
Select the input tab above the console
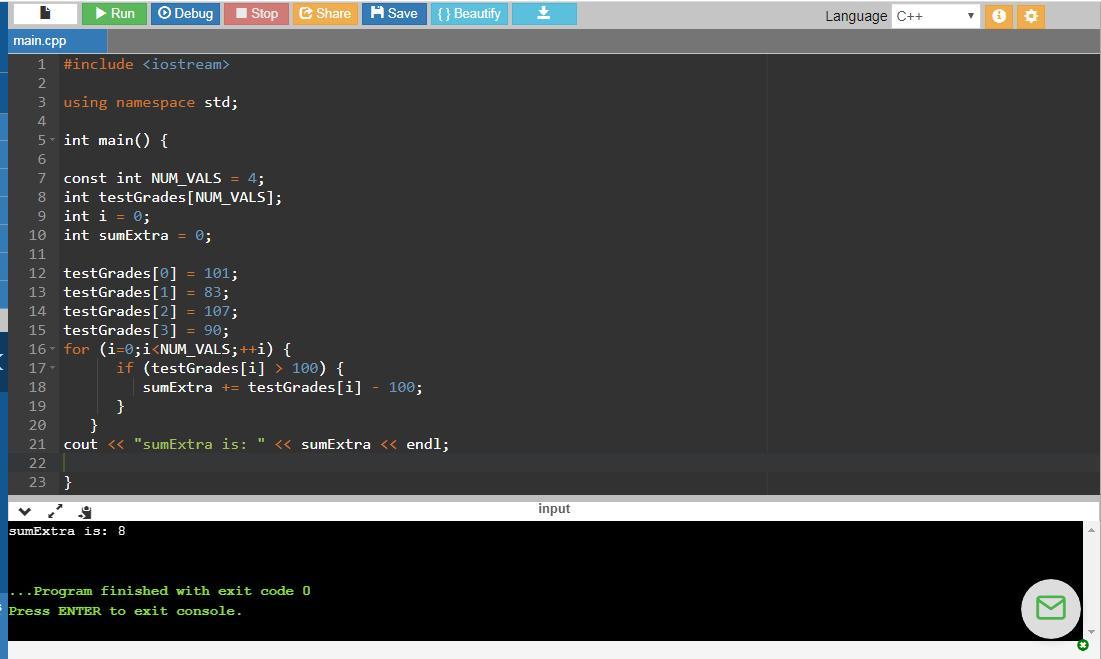click(x=553, y=509)
